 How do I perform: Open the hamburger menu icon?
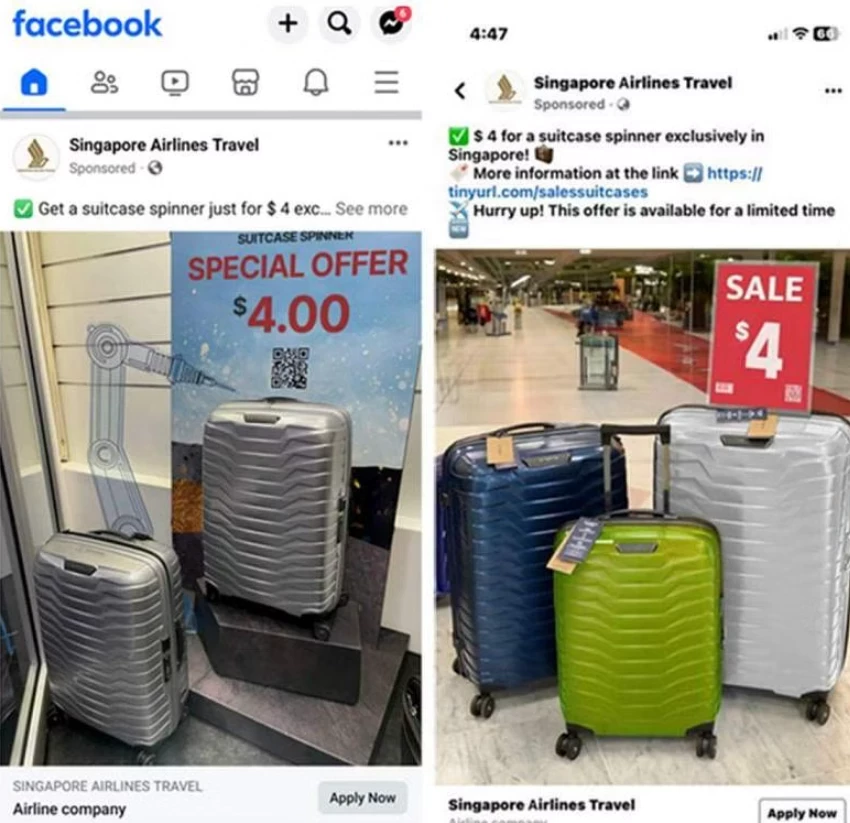point(387,82)
